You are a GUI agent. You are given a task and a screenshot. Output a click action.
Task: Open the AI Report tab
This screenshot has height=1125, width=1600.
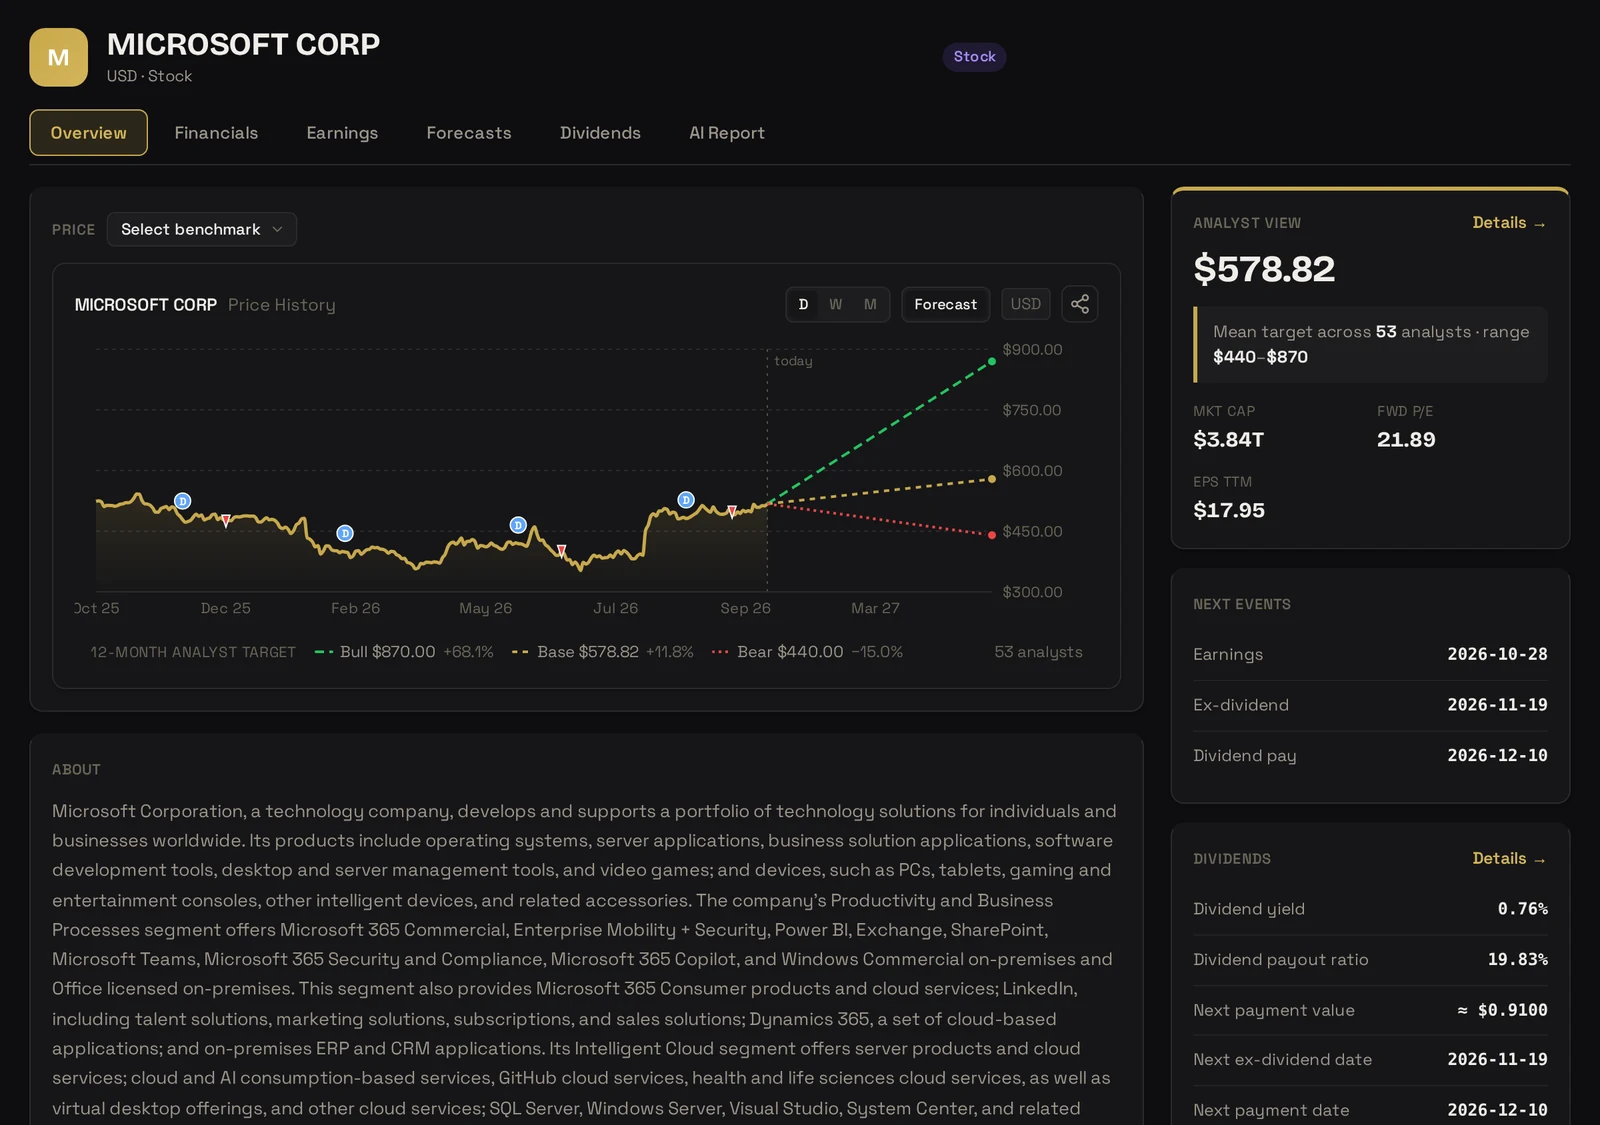coord(727,133)
